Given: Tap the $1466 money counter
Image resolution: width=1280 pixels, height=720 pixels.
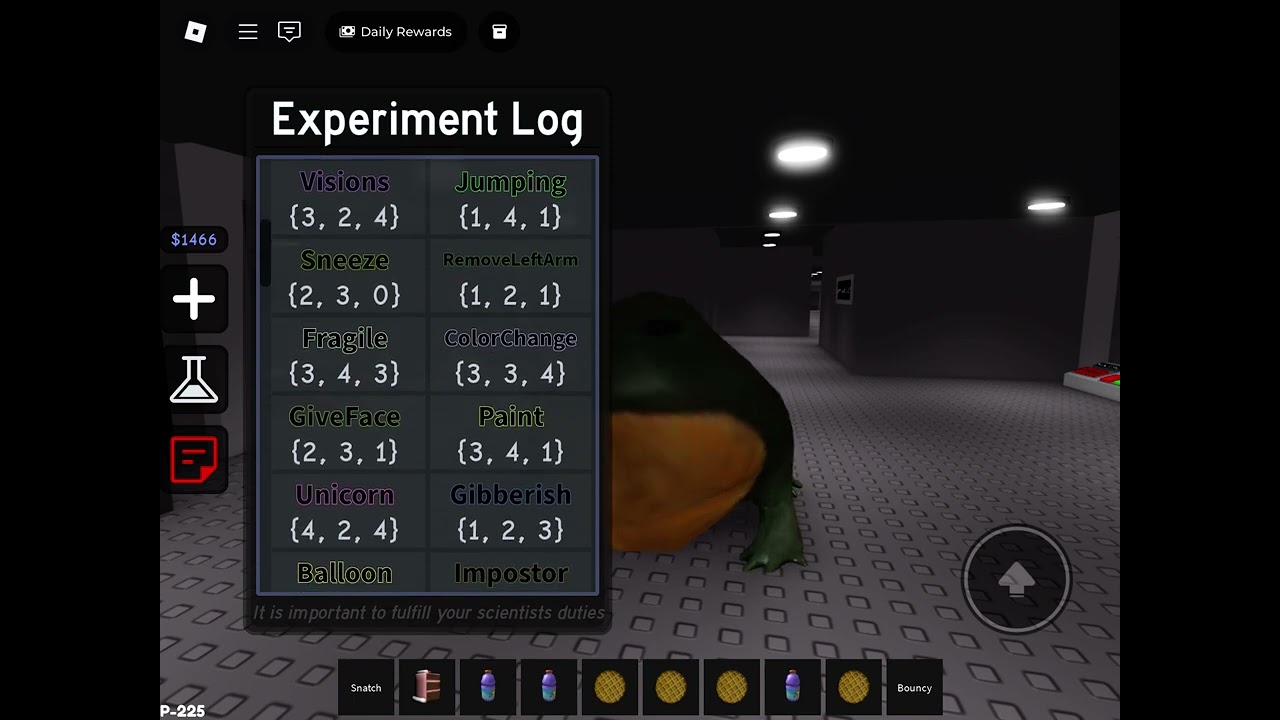Looking at the screenshot, I should point(194,240).
